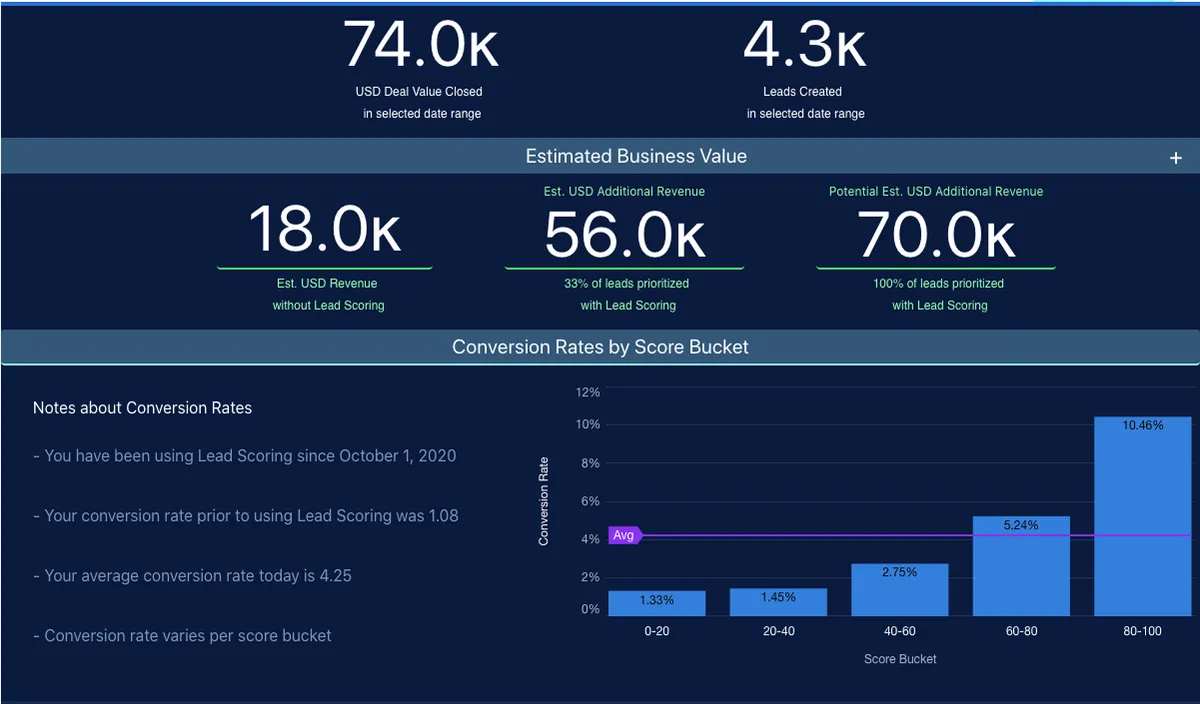The width and height of the screenshot is (1200, 704).
Task: Click the 40-60 score bucket bar
Action: pos(900,589)
